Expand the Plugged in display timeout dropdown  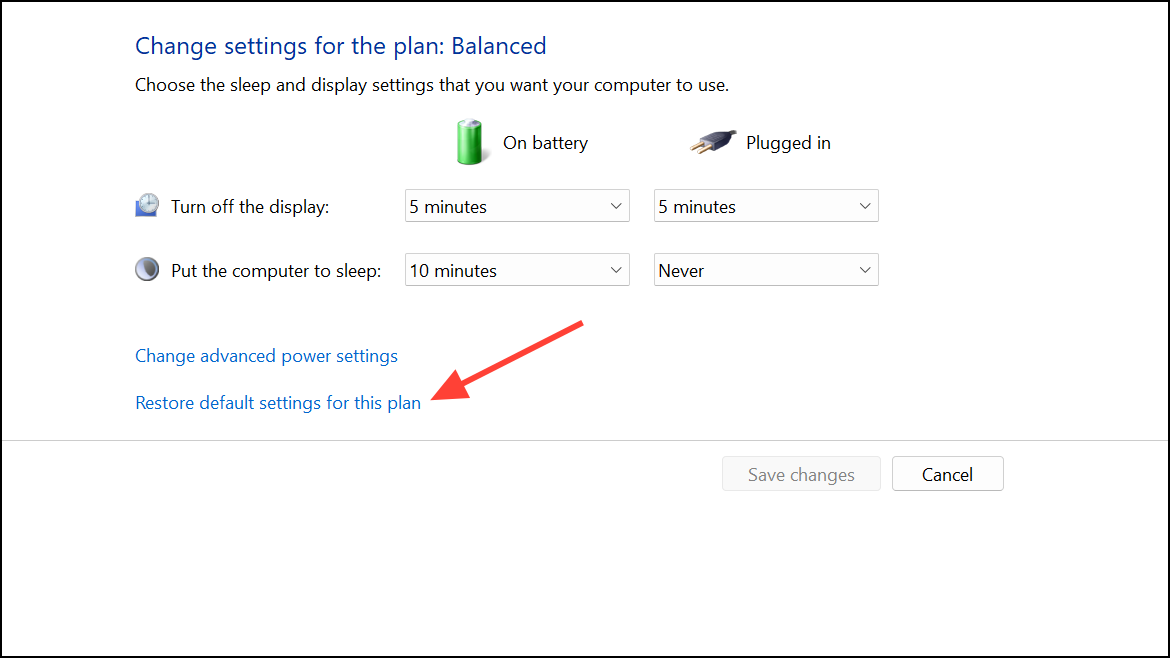pos(766,206)
